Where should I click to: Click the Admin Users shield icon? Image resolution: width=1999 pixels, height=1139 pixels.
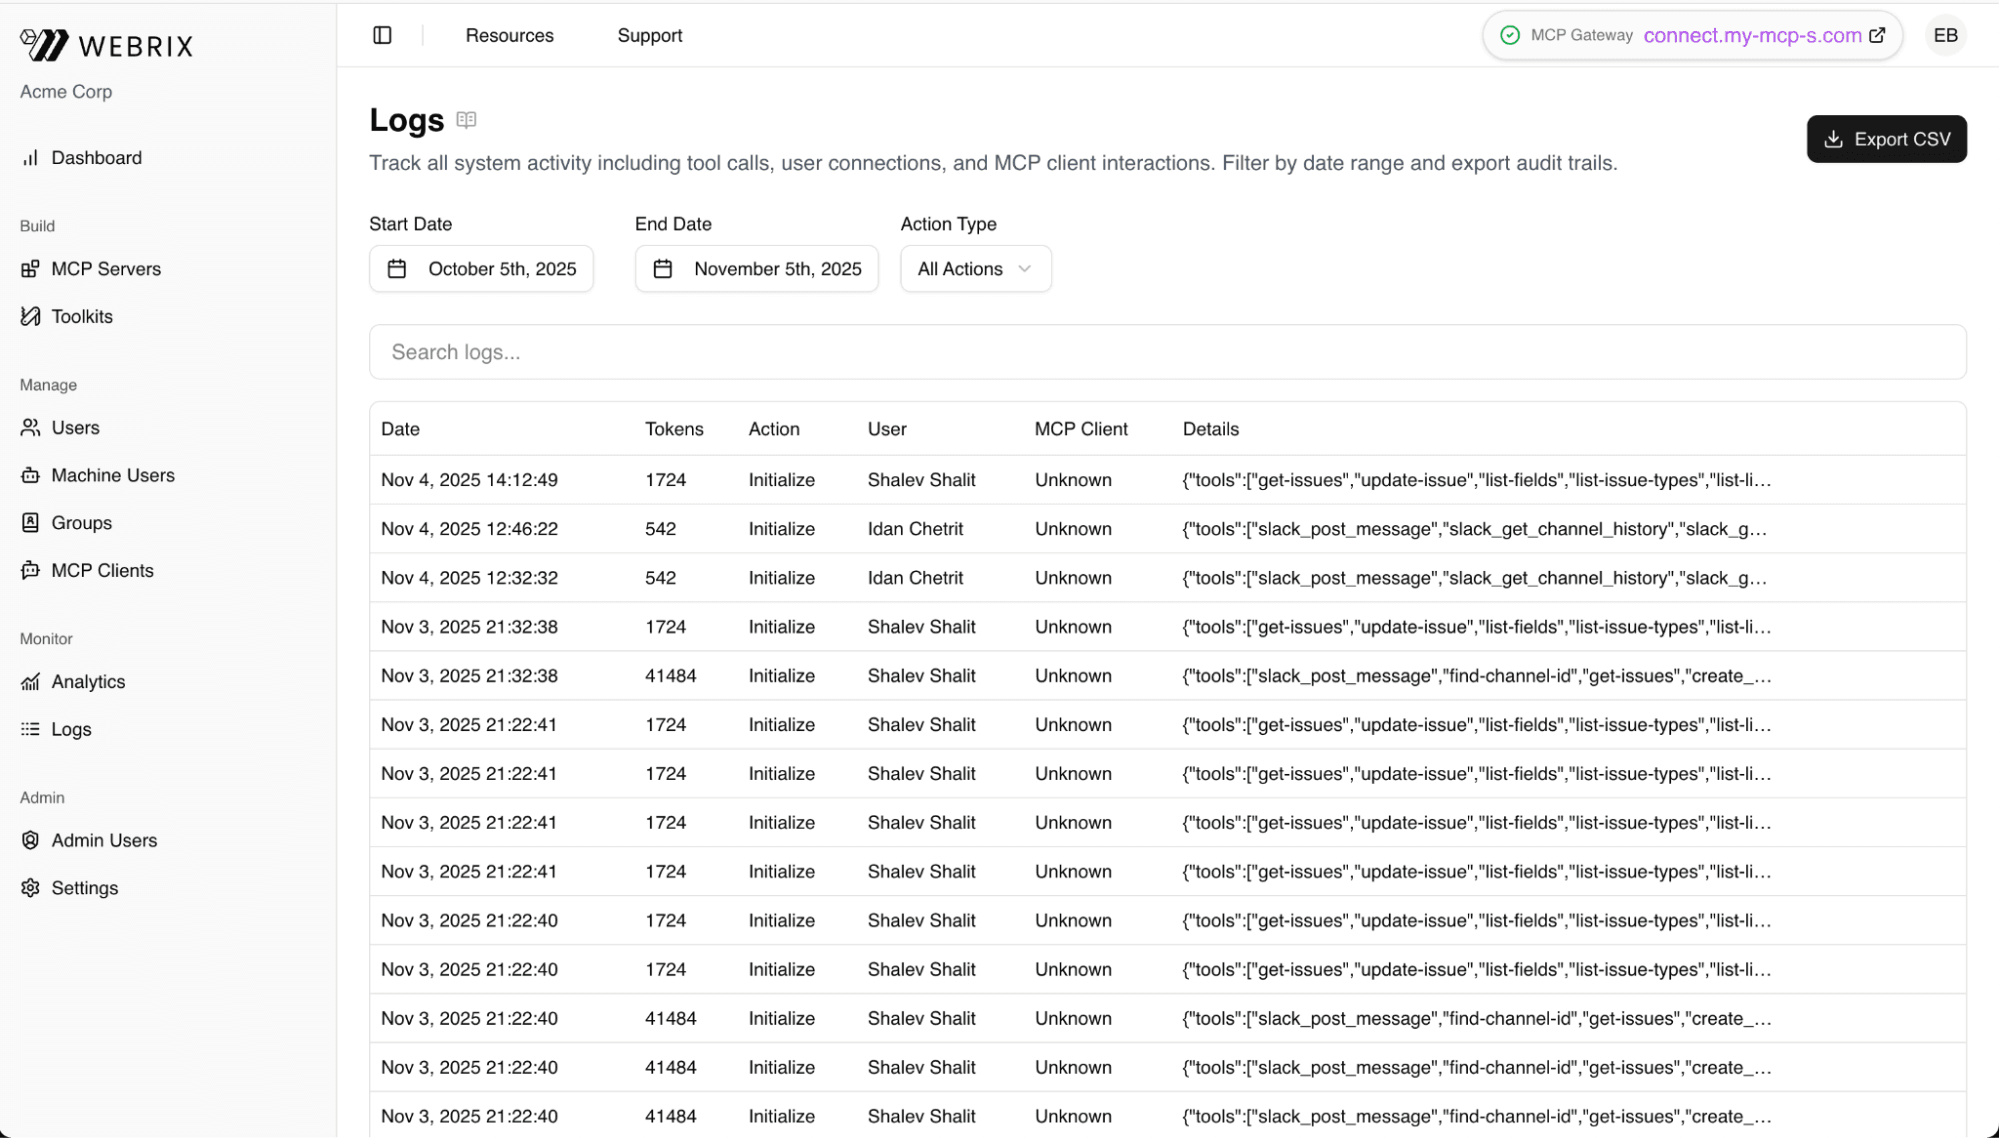click(30, 840)
